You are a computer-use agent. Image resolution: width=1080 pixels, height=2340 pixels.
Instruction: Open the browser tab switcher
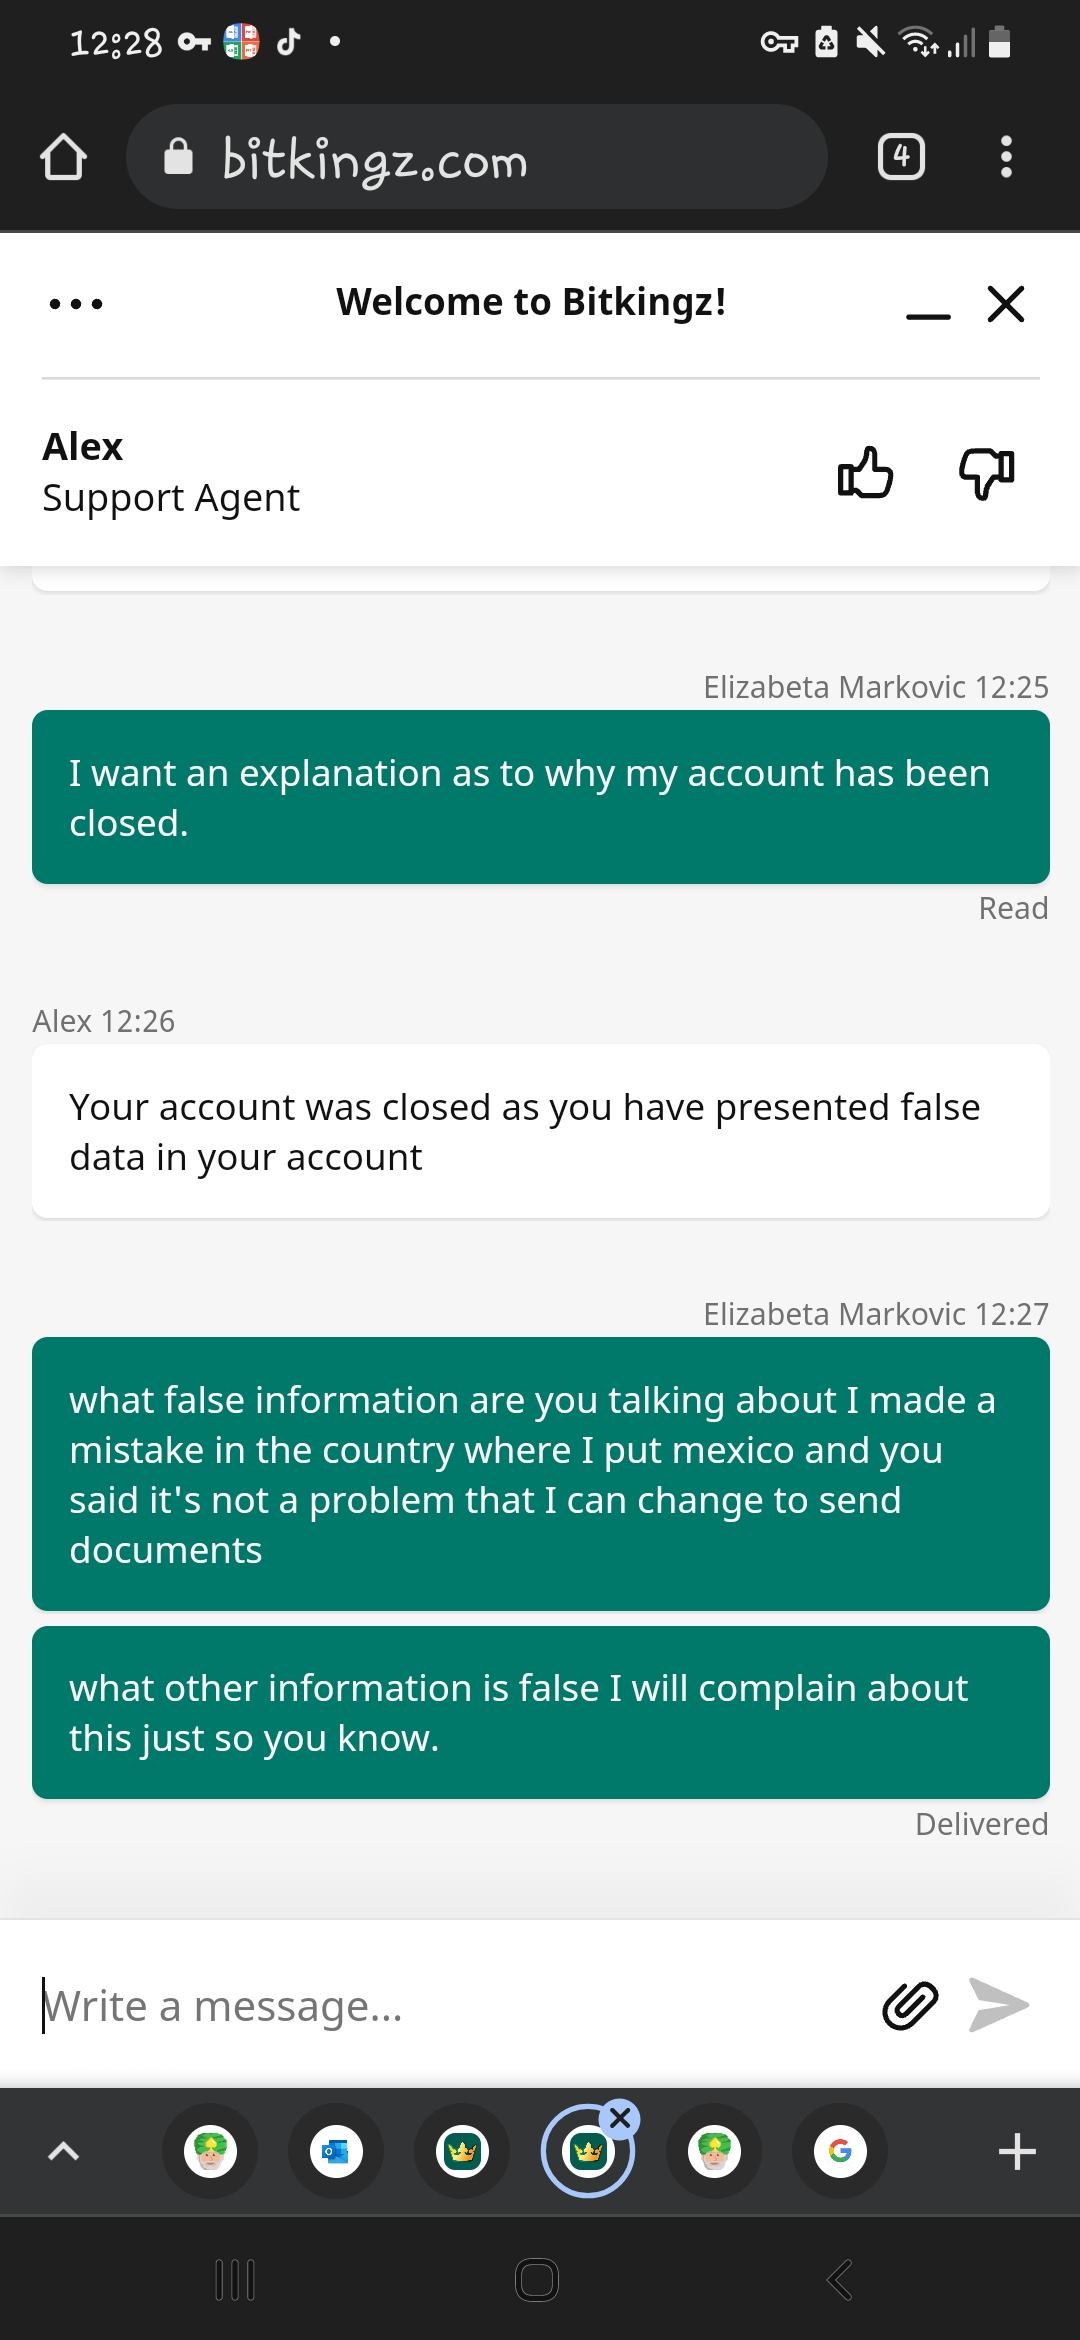(901, 157)
